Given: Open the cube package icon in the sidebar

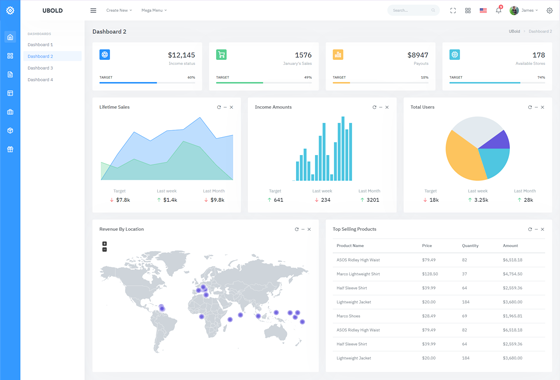Looking at the screenshot, I should pyautogui.click(x=10, y=131).
